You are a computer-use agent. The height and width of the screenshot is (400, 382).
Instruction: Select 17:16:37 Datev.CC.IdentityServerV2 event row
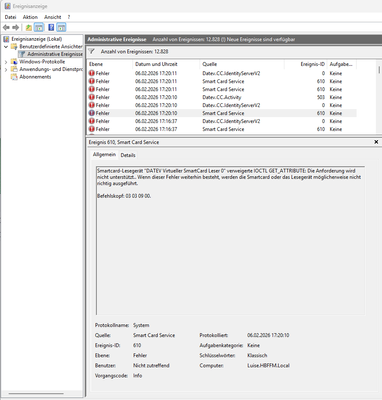[221, 121]
